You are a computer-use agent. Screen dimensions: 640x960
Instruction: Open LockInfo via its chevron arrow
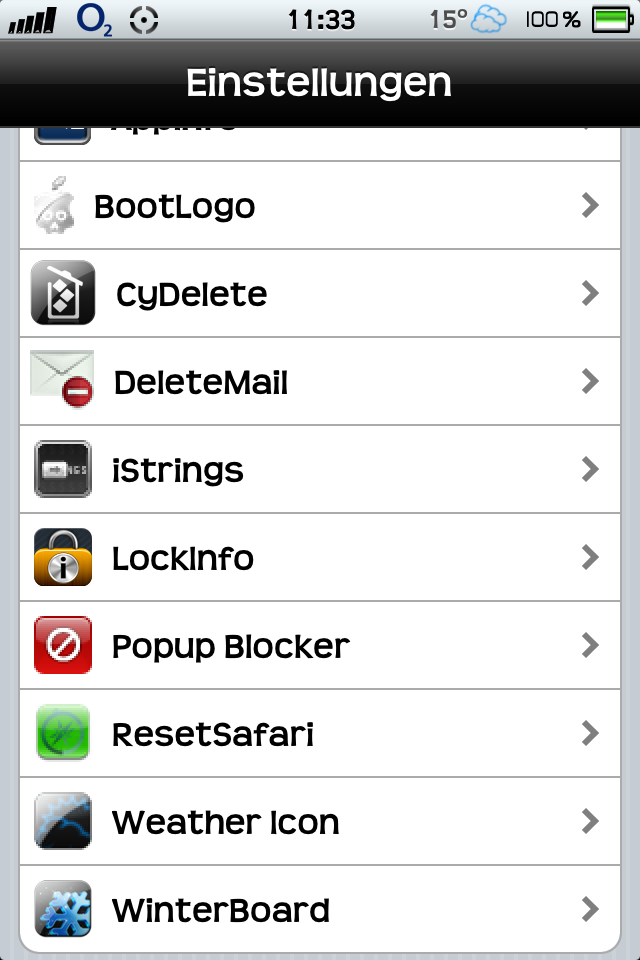590,557
